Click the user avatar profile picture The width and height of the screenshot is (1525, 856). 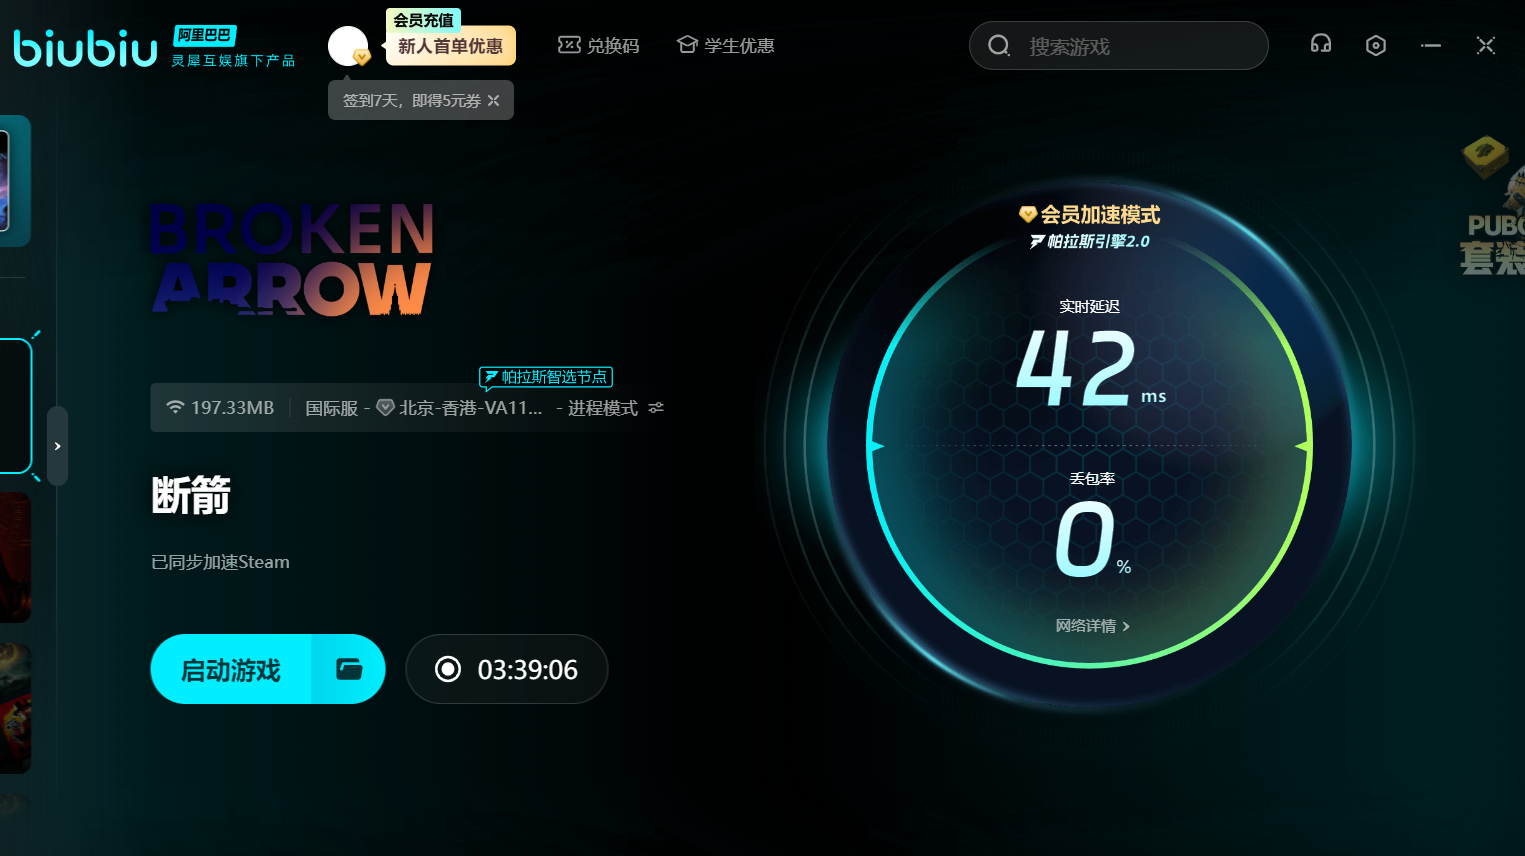tap(348, 46)
